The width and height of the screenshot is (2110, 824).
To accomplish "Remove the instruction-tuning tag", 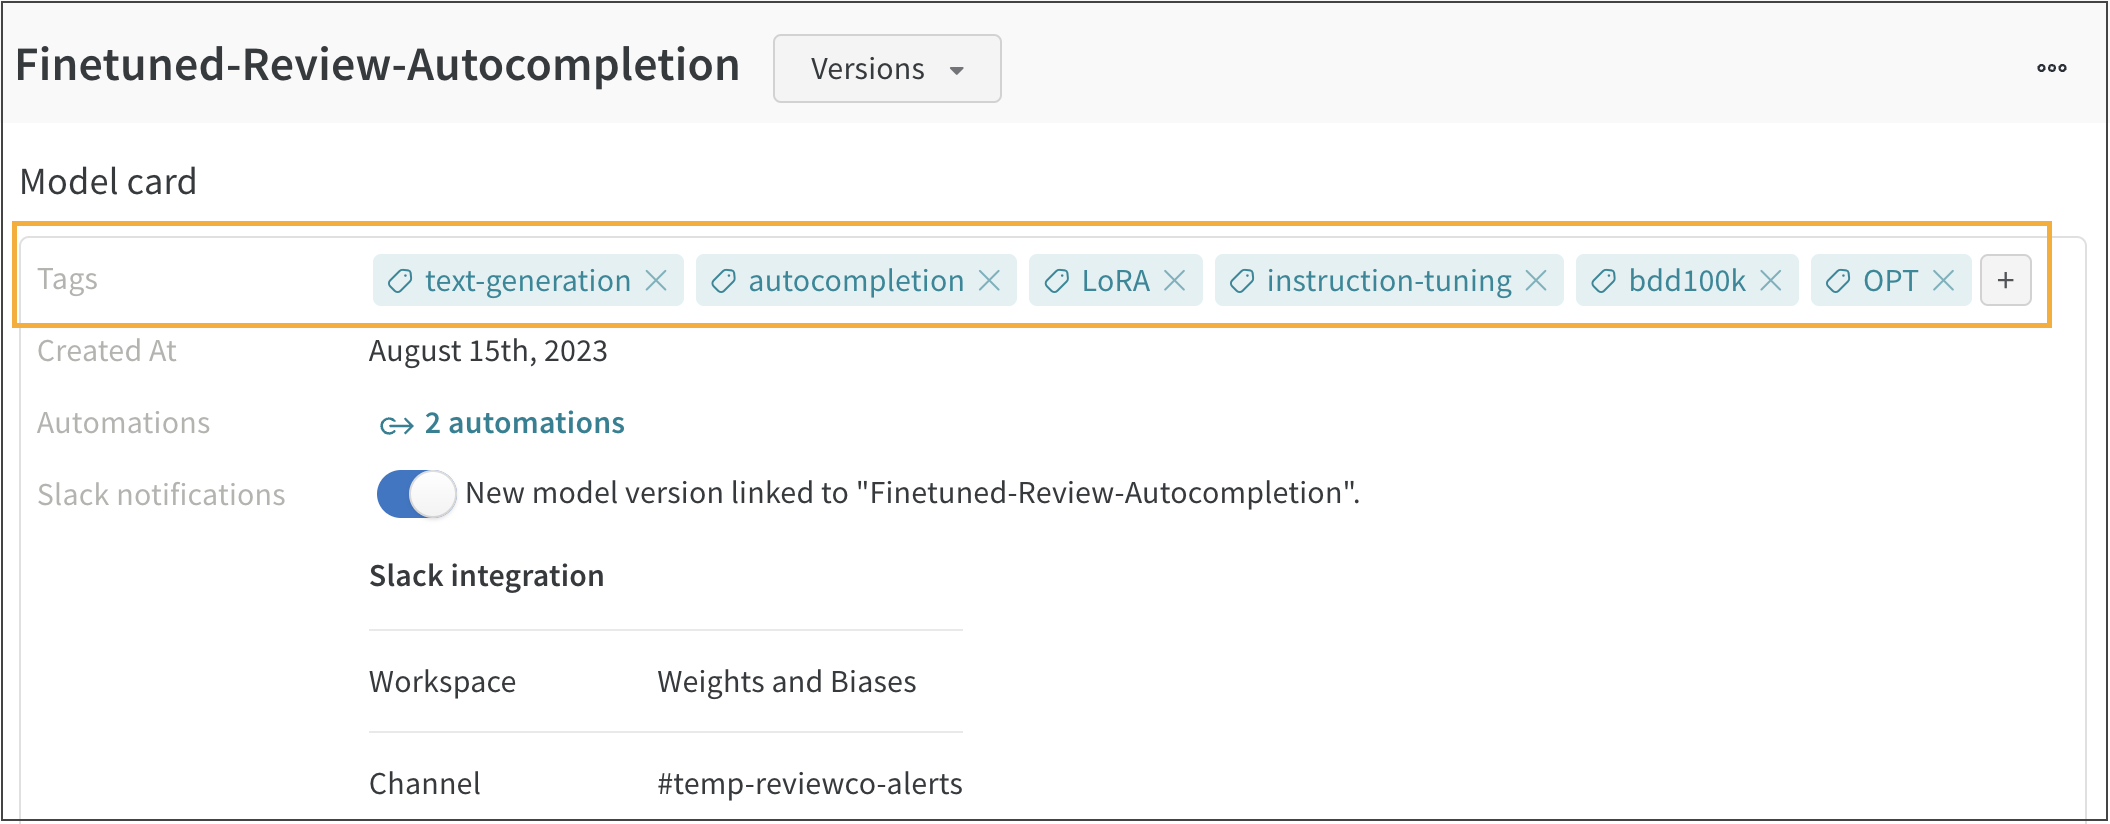I will point(1536,281).
